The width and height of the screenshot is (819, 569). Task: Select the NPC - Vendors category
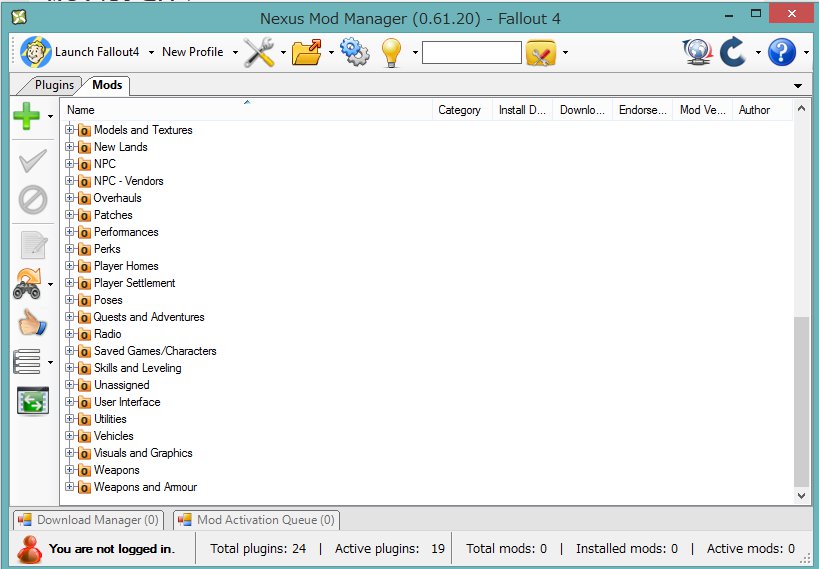[x=128, y=181]
